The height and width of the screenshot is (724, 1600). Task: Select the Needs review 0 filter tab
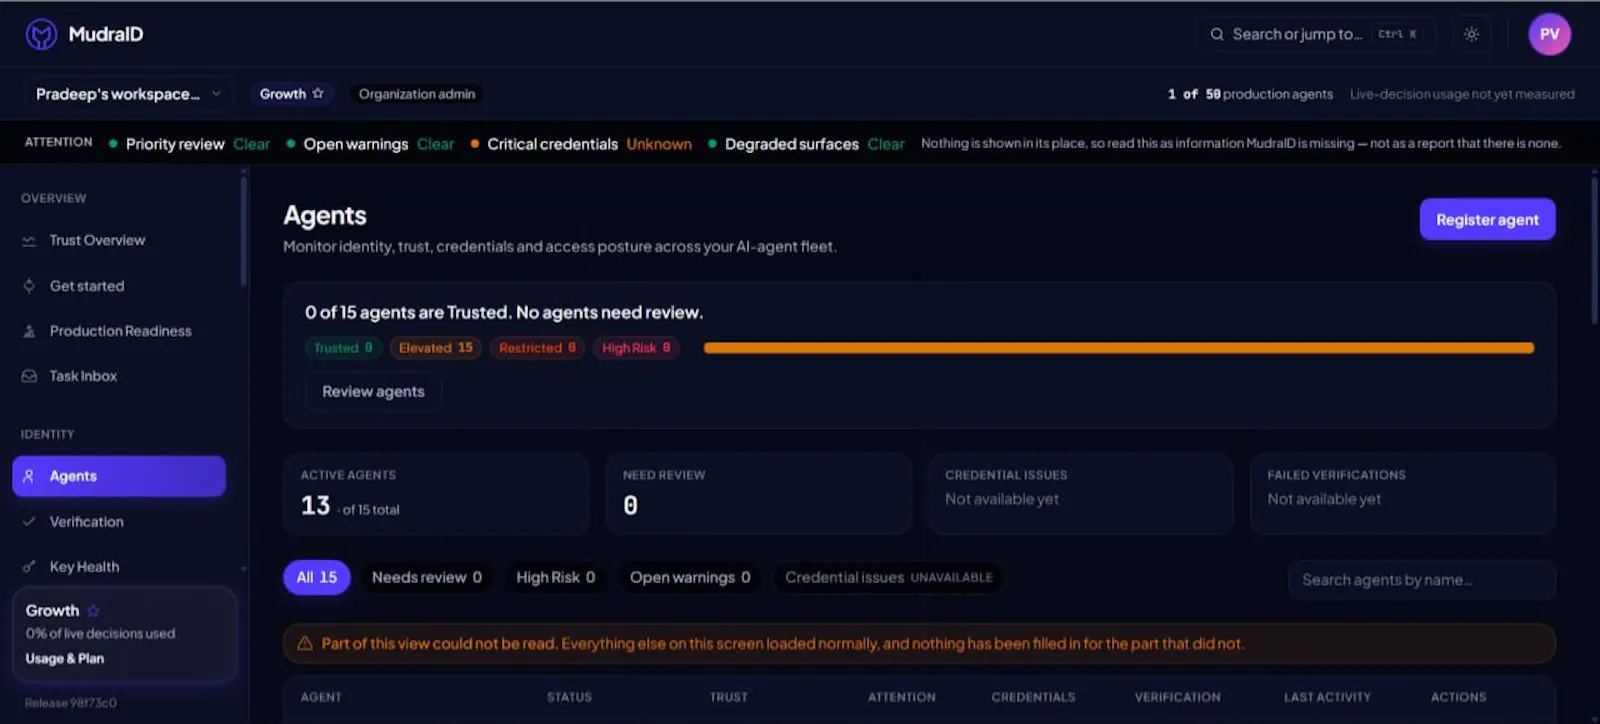[427, 577]
